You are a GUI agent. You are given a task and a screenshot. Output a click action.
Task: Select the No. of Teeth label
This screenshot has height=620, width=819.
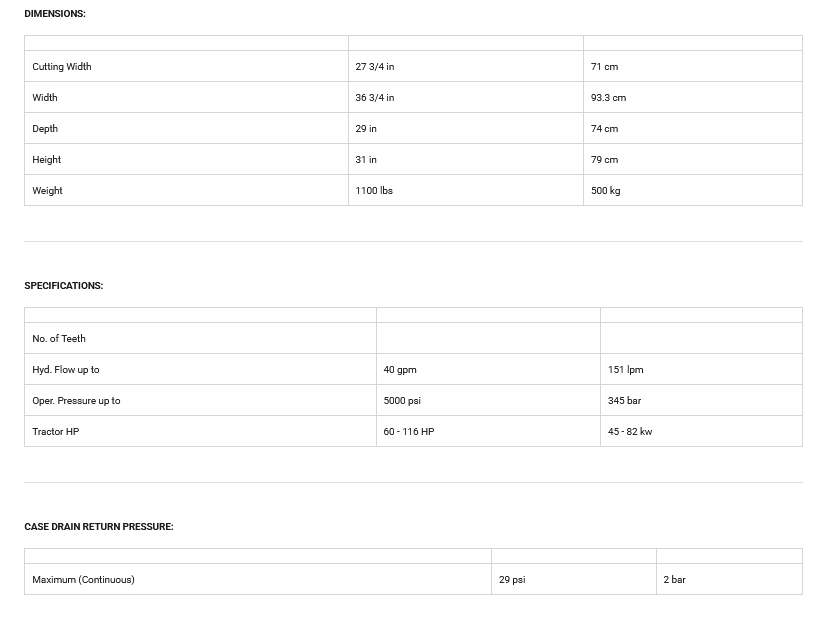(x=59, y=339)
